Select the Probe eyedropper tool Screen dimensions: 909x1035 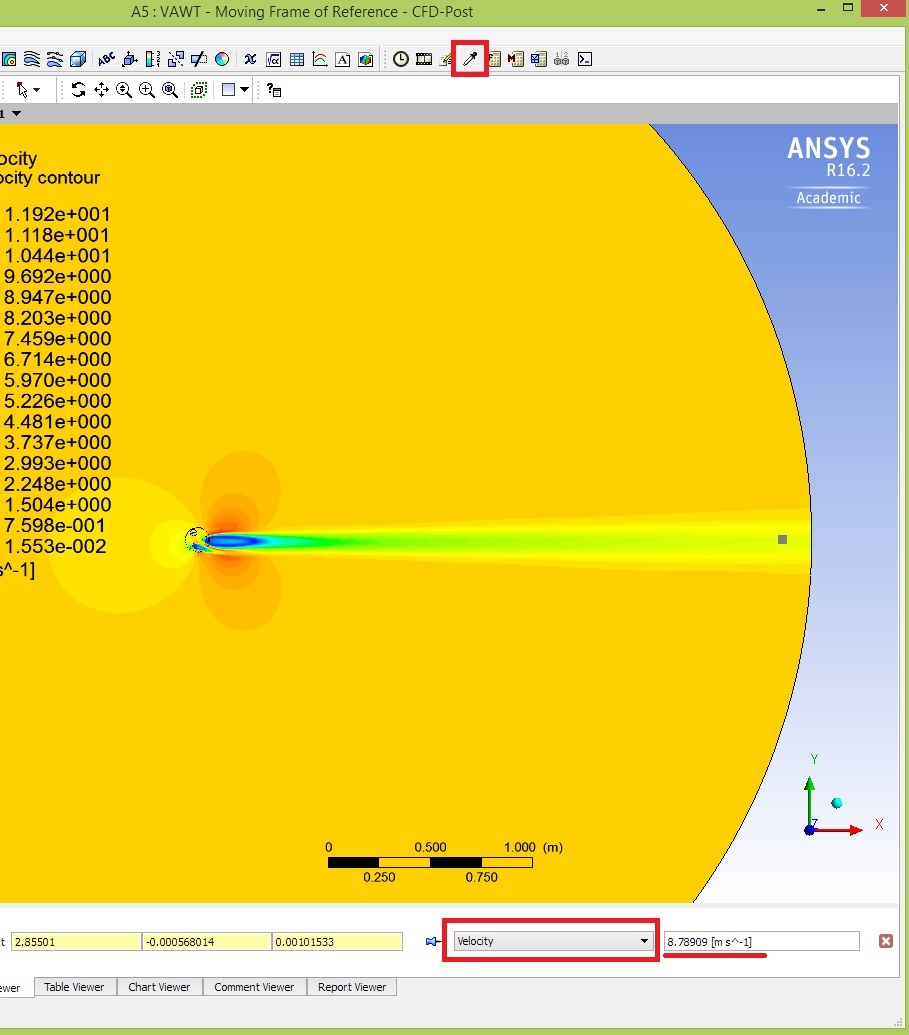pyautogui.click(x=470, y=59)
